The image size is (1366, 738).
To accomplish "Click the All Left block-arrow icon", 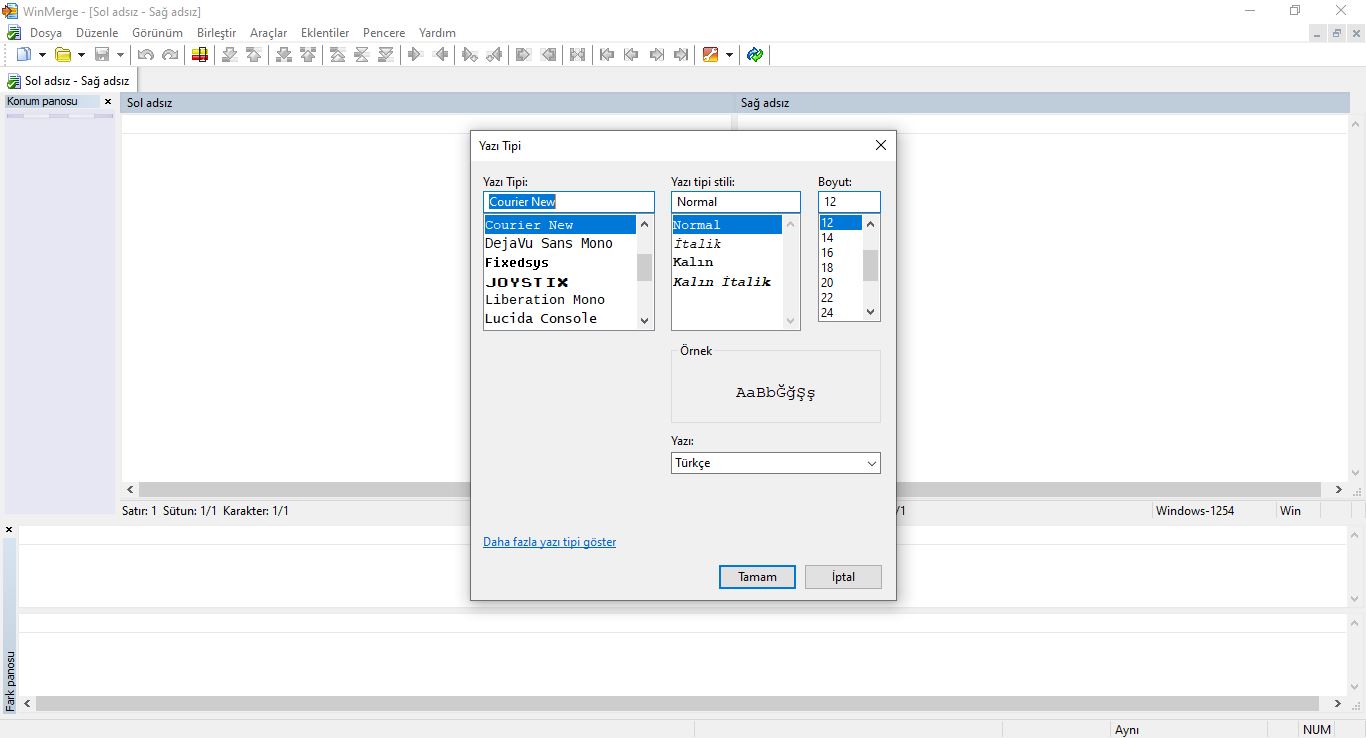I will pyautogui.click(x=548, y=55).
